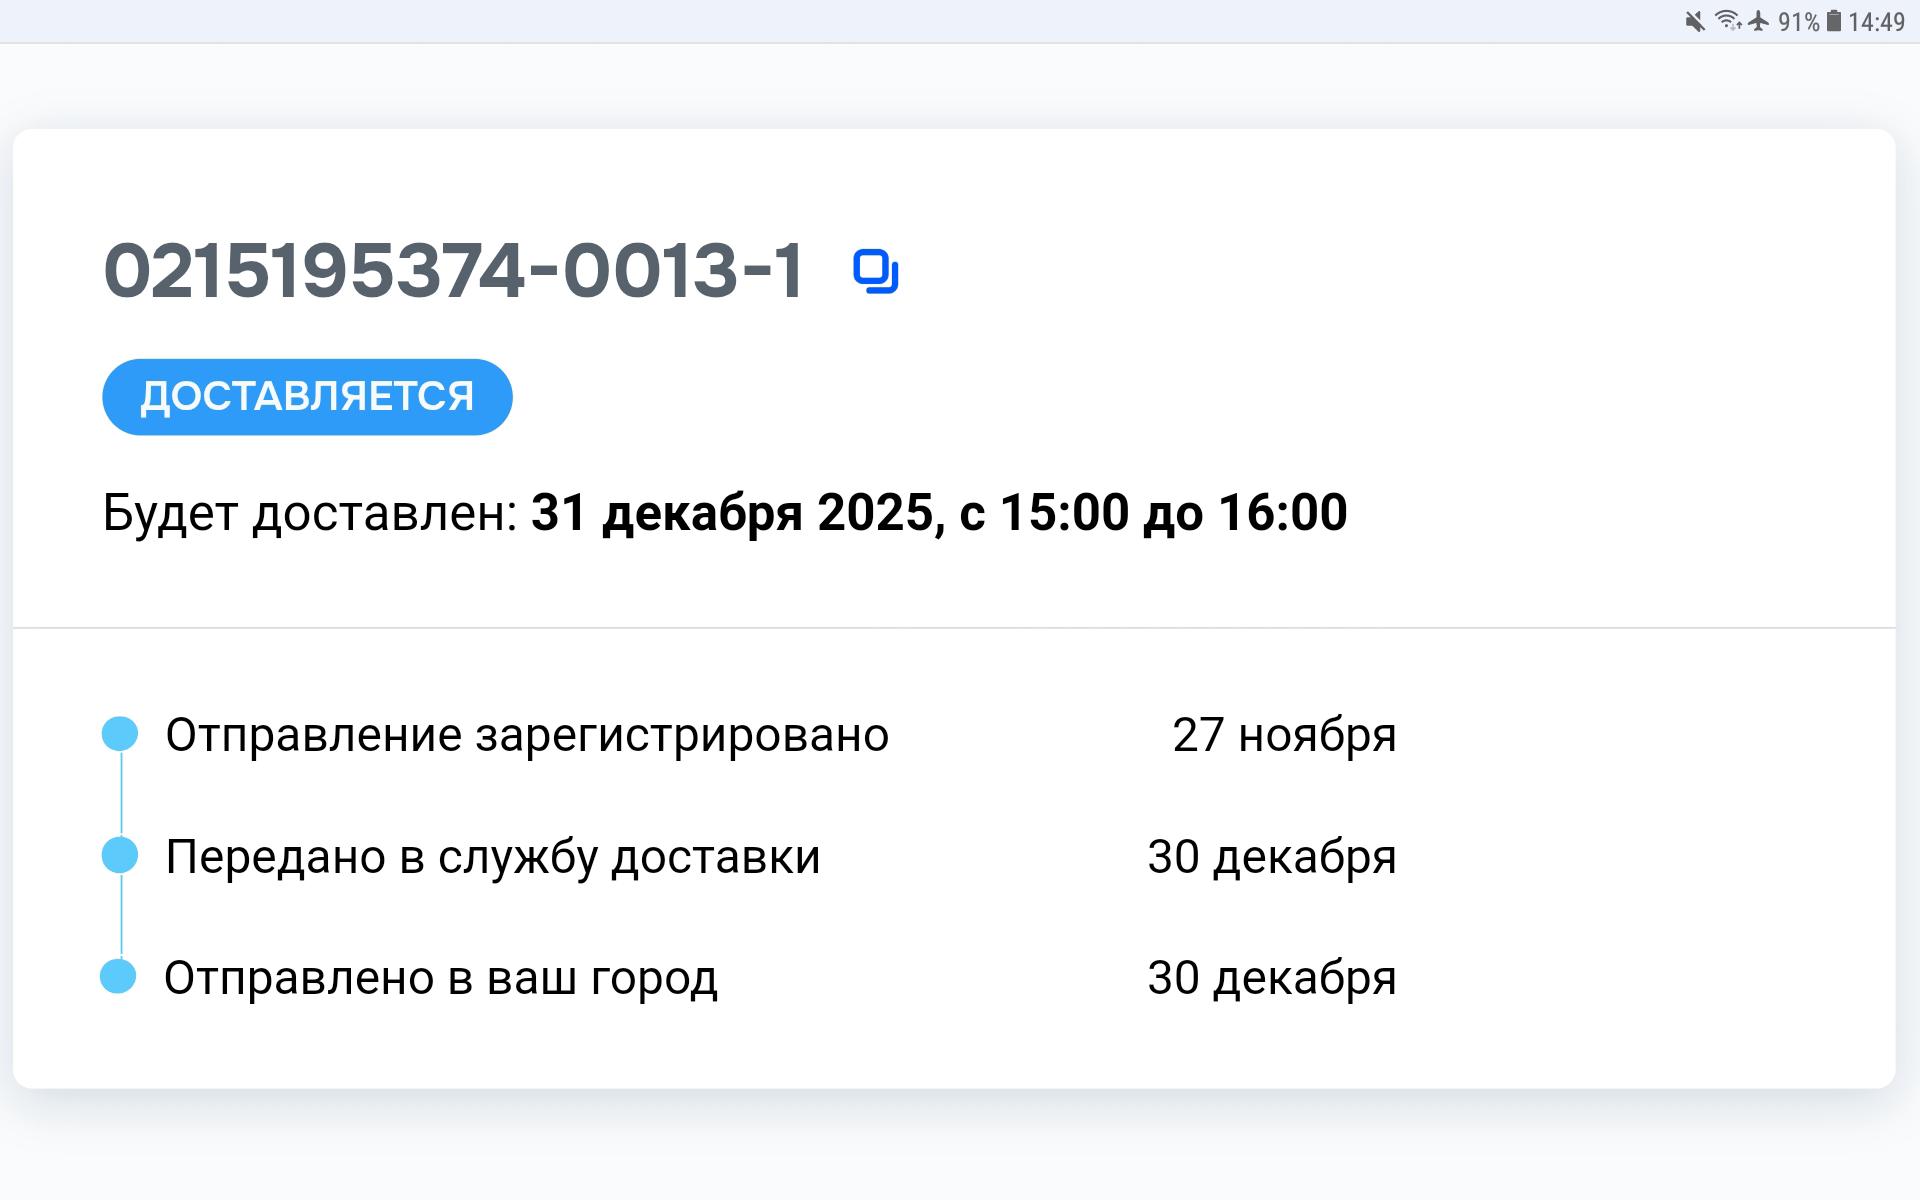The height and width of the screenshot is (1200, 1920).
Task: Copy the tracking number with copy icon
Action: [x=875, y=272]
